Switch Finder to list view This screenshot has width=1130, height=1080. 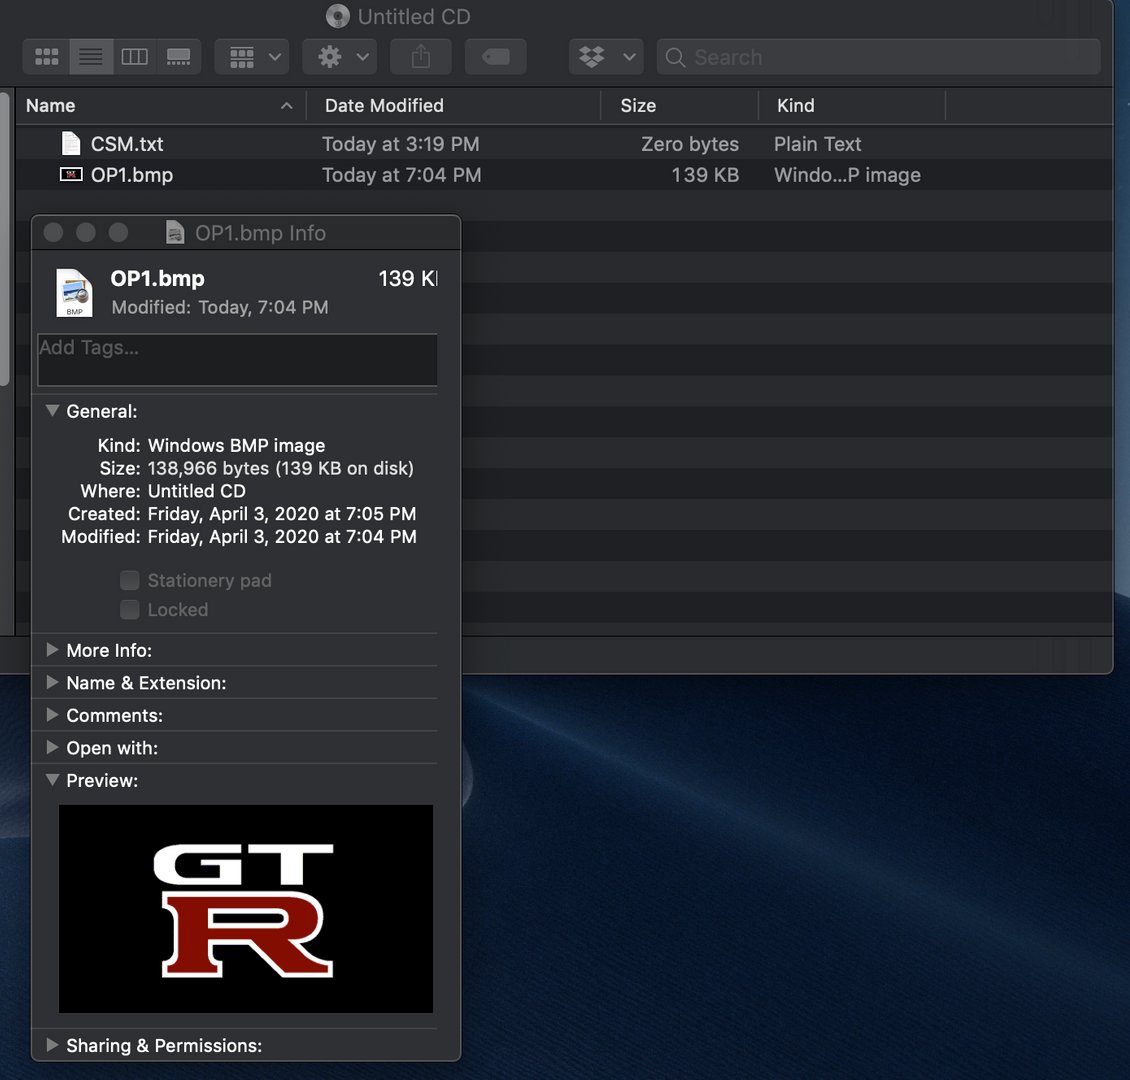click(x=91, y=57)
